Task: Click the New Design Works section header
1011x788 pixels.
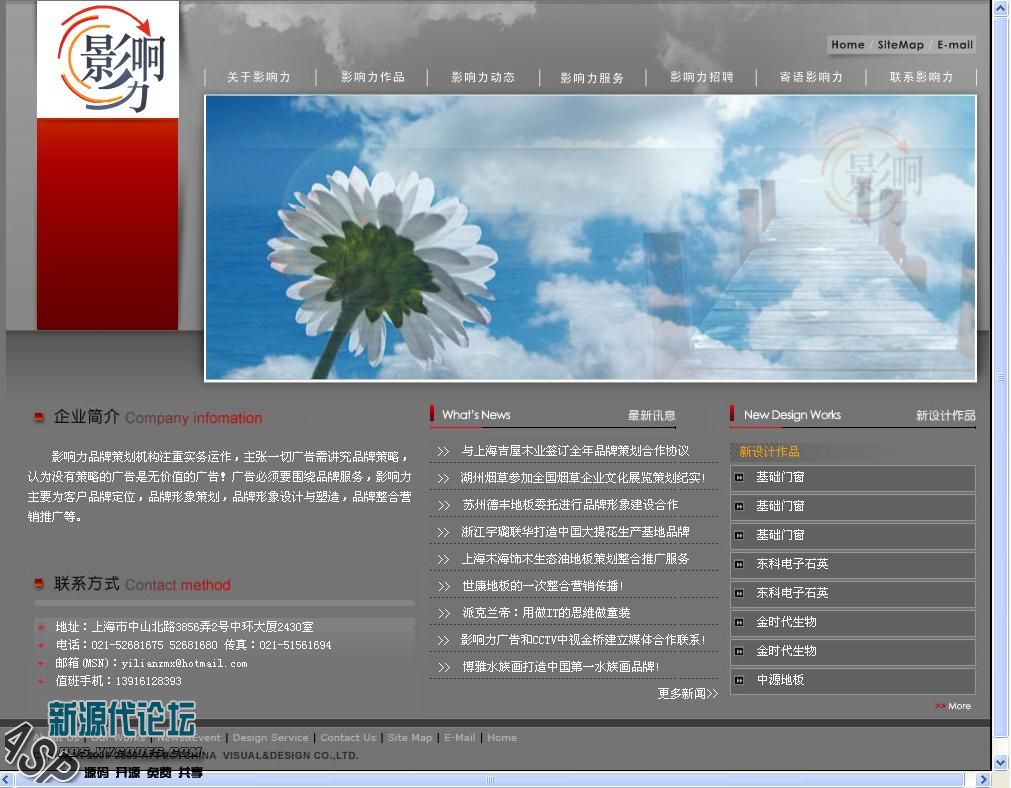Action: tap(792, 415)
